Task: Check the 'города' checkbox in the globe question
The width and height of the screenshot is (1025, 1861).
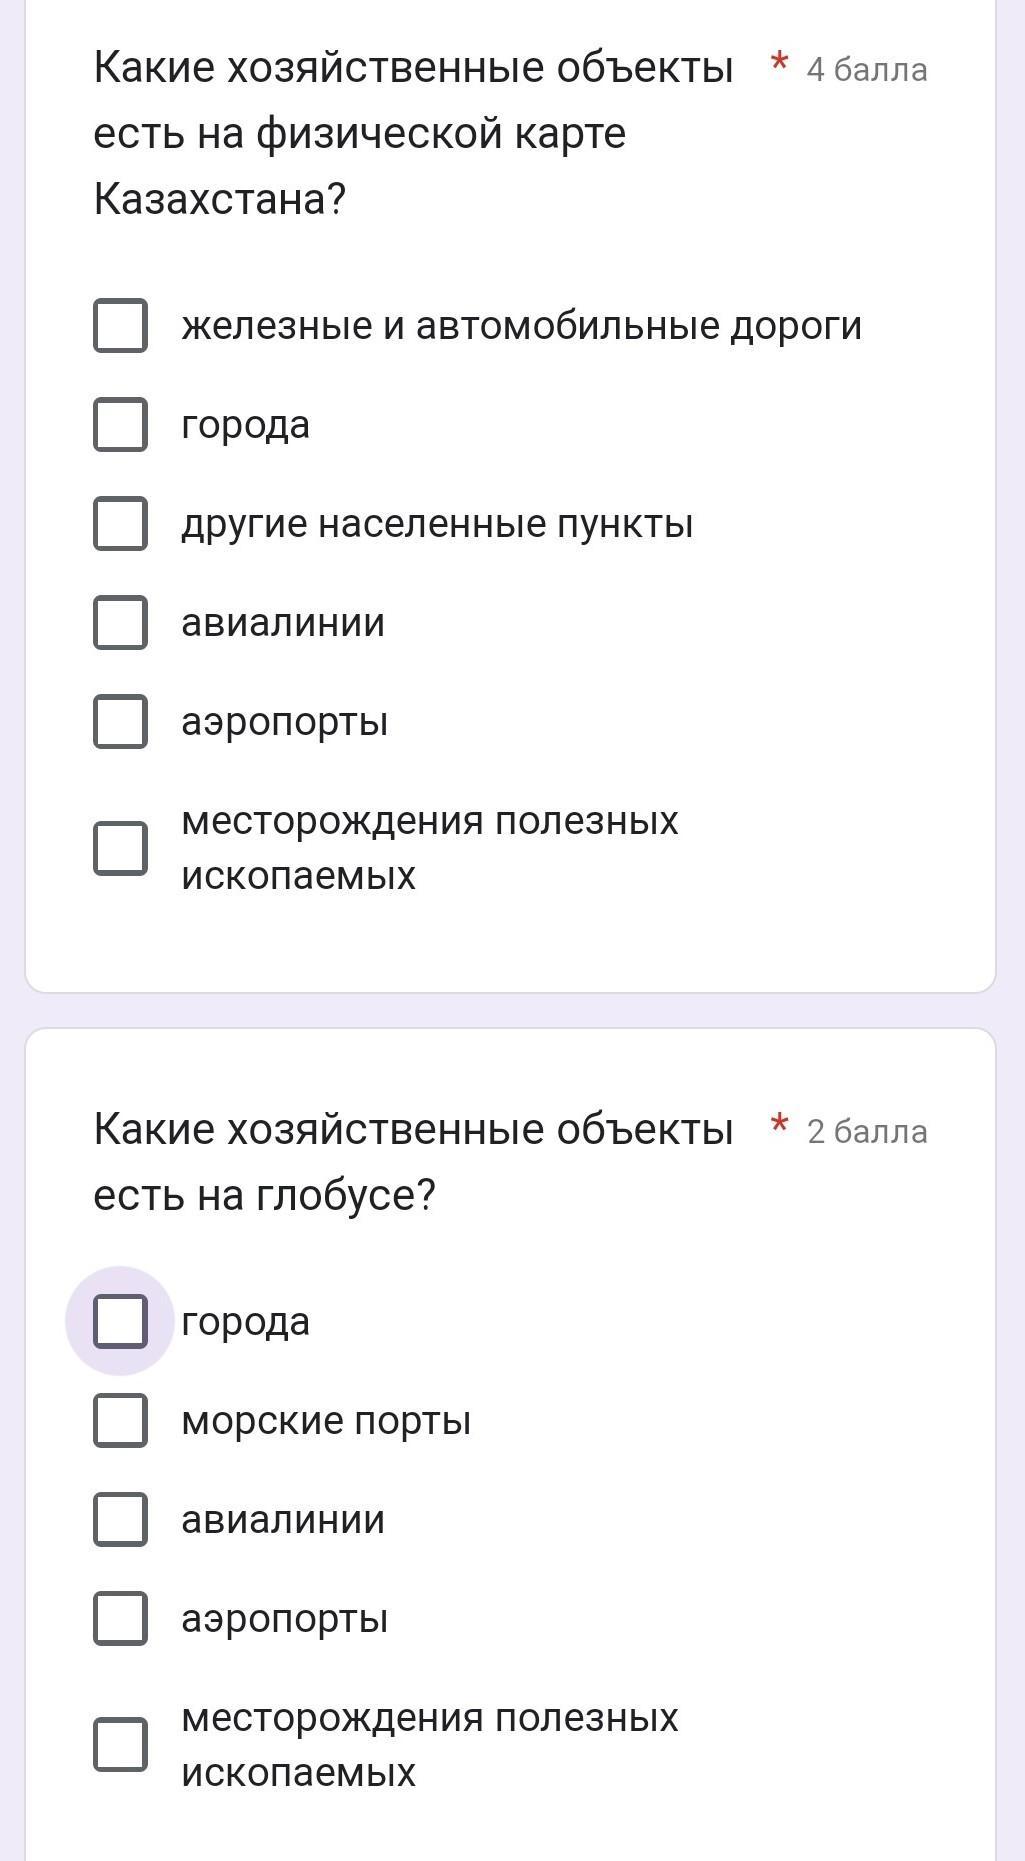Action: pyautogui.click(x=120, y=1321)
